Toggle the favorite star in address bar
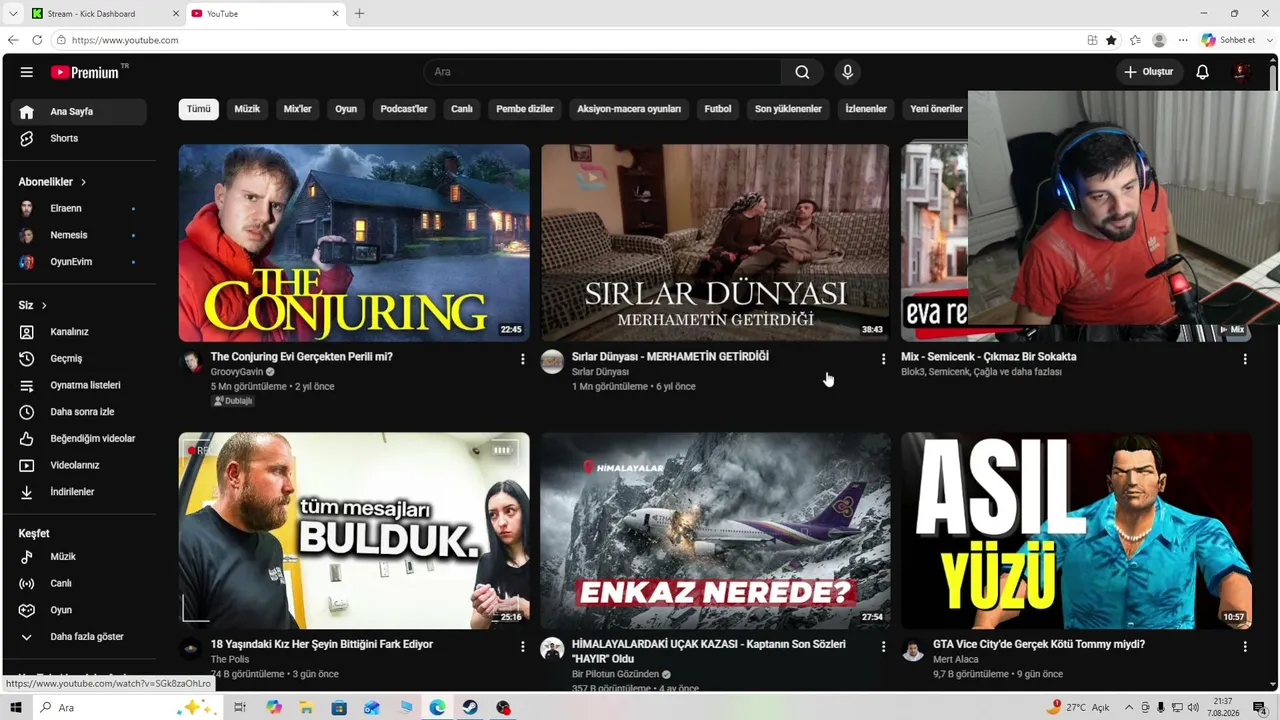This screenshot has width=1280, height=720. click(1111, 40)
